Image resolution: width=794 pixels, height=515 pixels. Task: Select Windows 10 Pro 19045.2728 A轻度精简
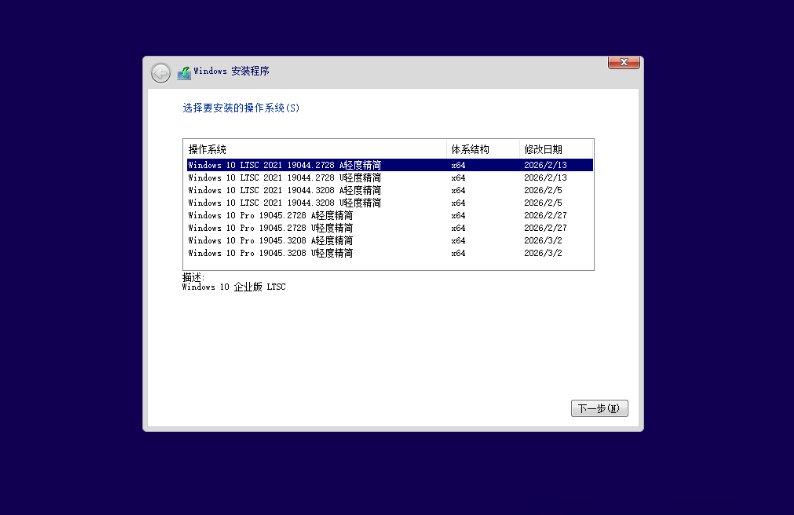coord(390,215)
